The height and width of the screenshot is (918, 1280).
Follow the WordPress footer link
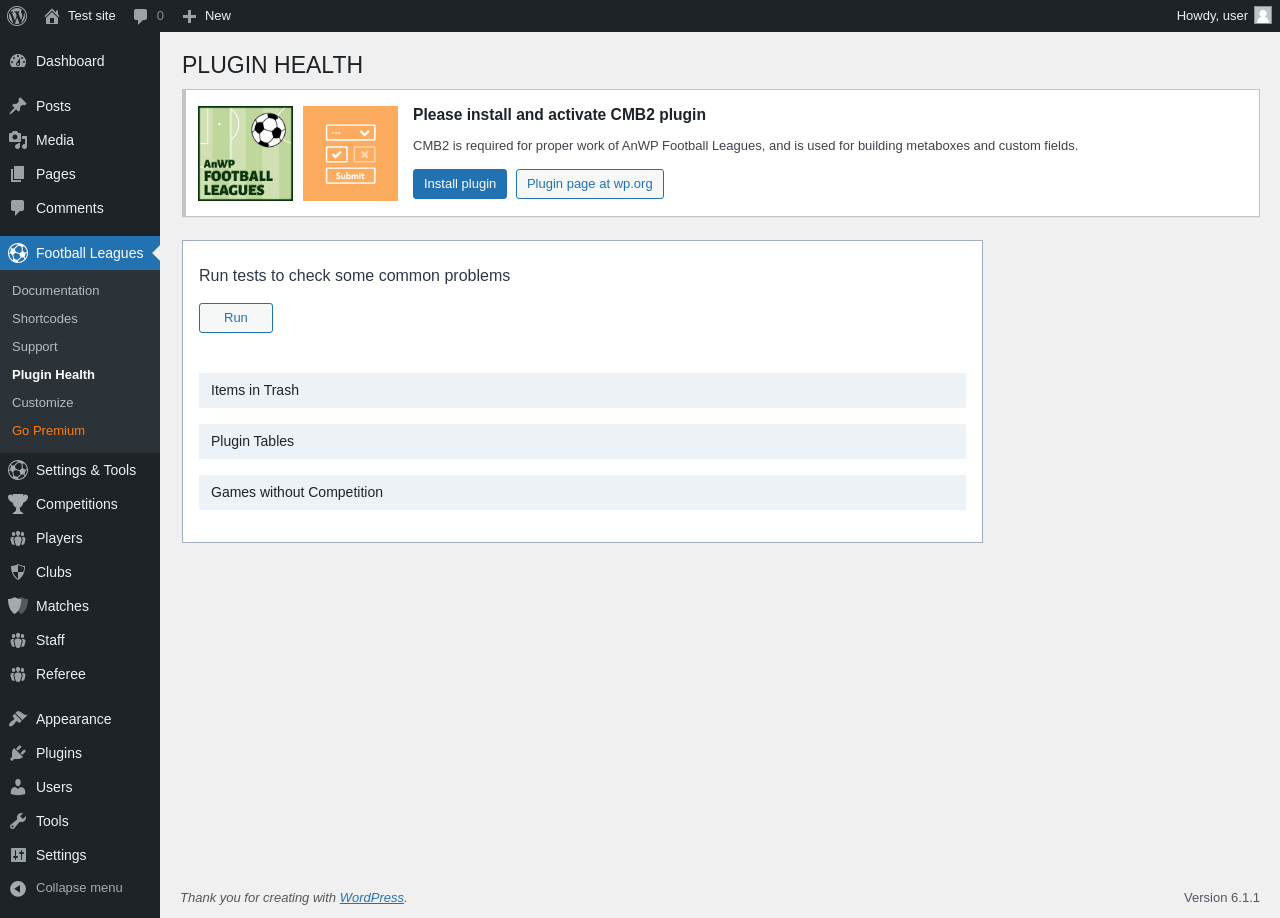372,898
